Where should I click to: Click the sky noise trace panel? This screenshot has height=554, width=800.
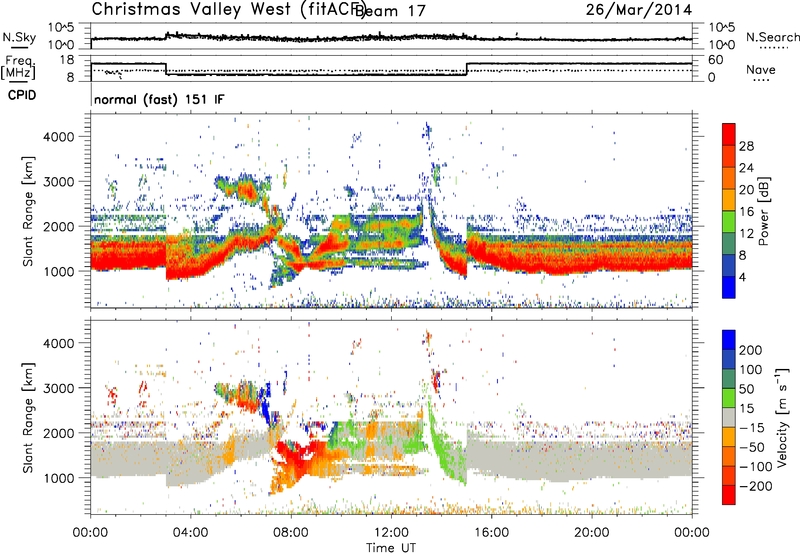click(x=391, y=36)
